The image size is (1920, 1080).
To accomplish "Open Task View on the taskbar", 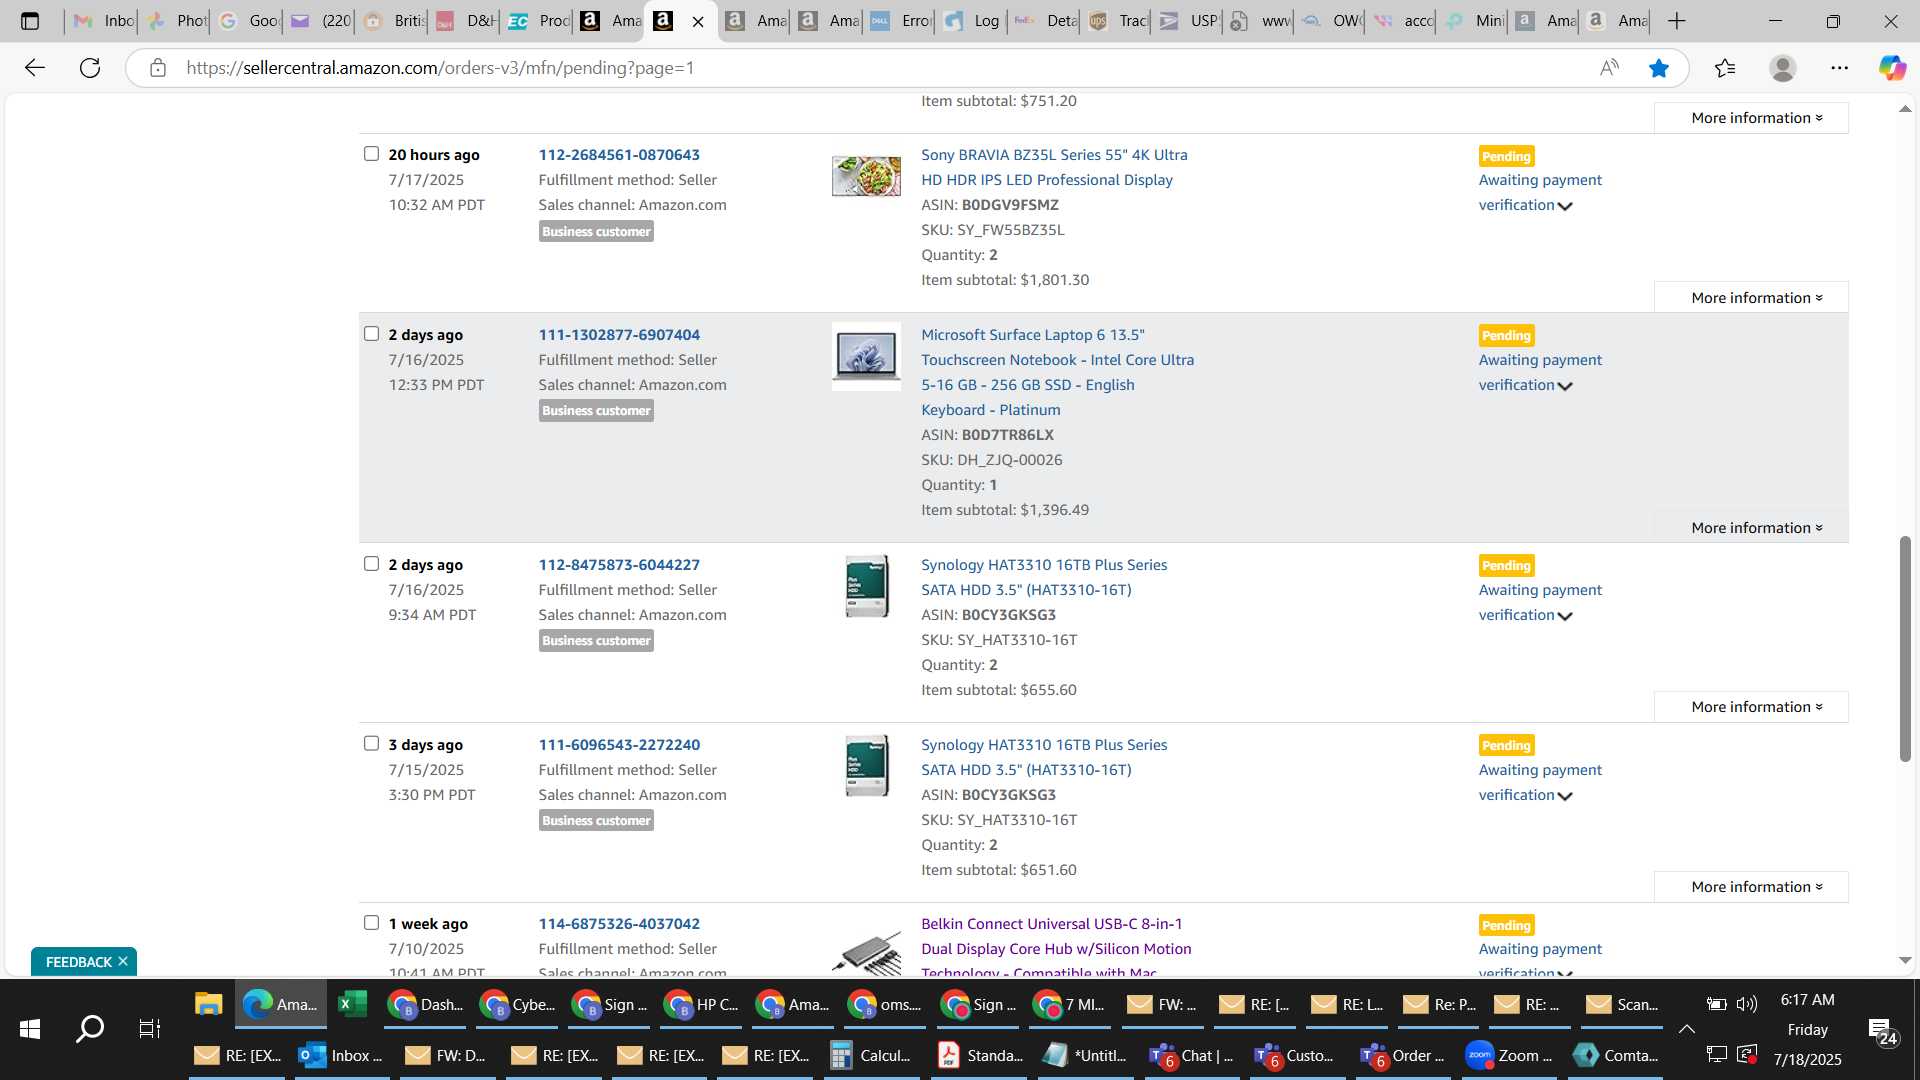I will tap(150, 1028).
